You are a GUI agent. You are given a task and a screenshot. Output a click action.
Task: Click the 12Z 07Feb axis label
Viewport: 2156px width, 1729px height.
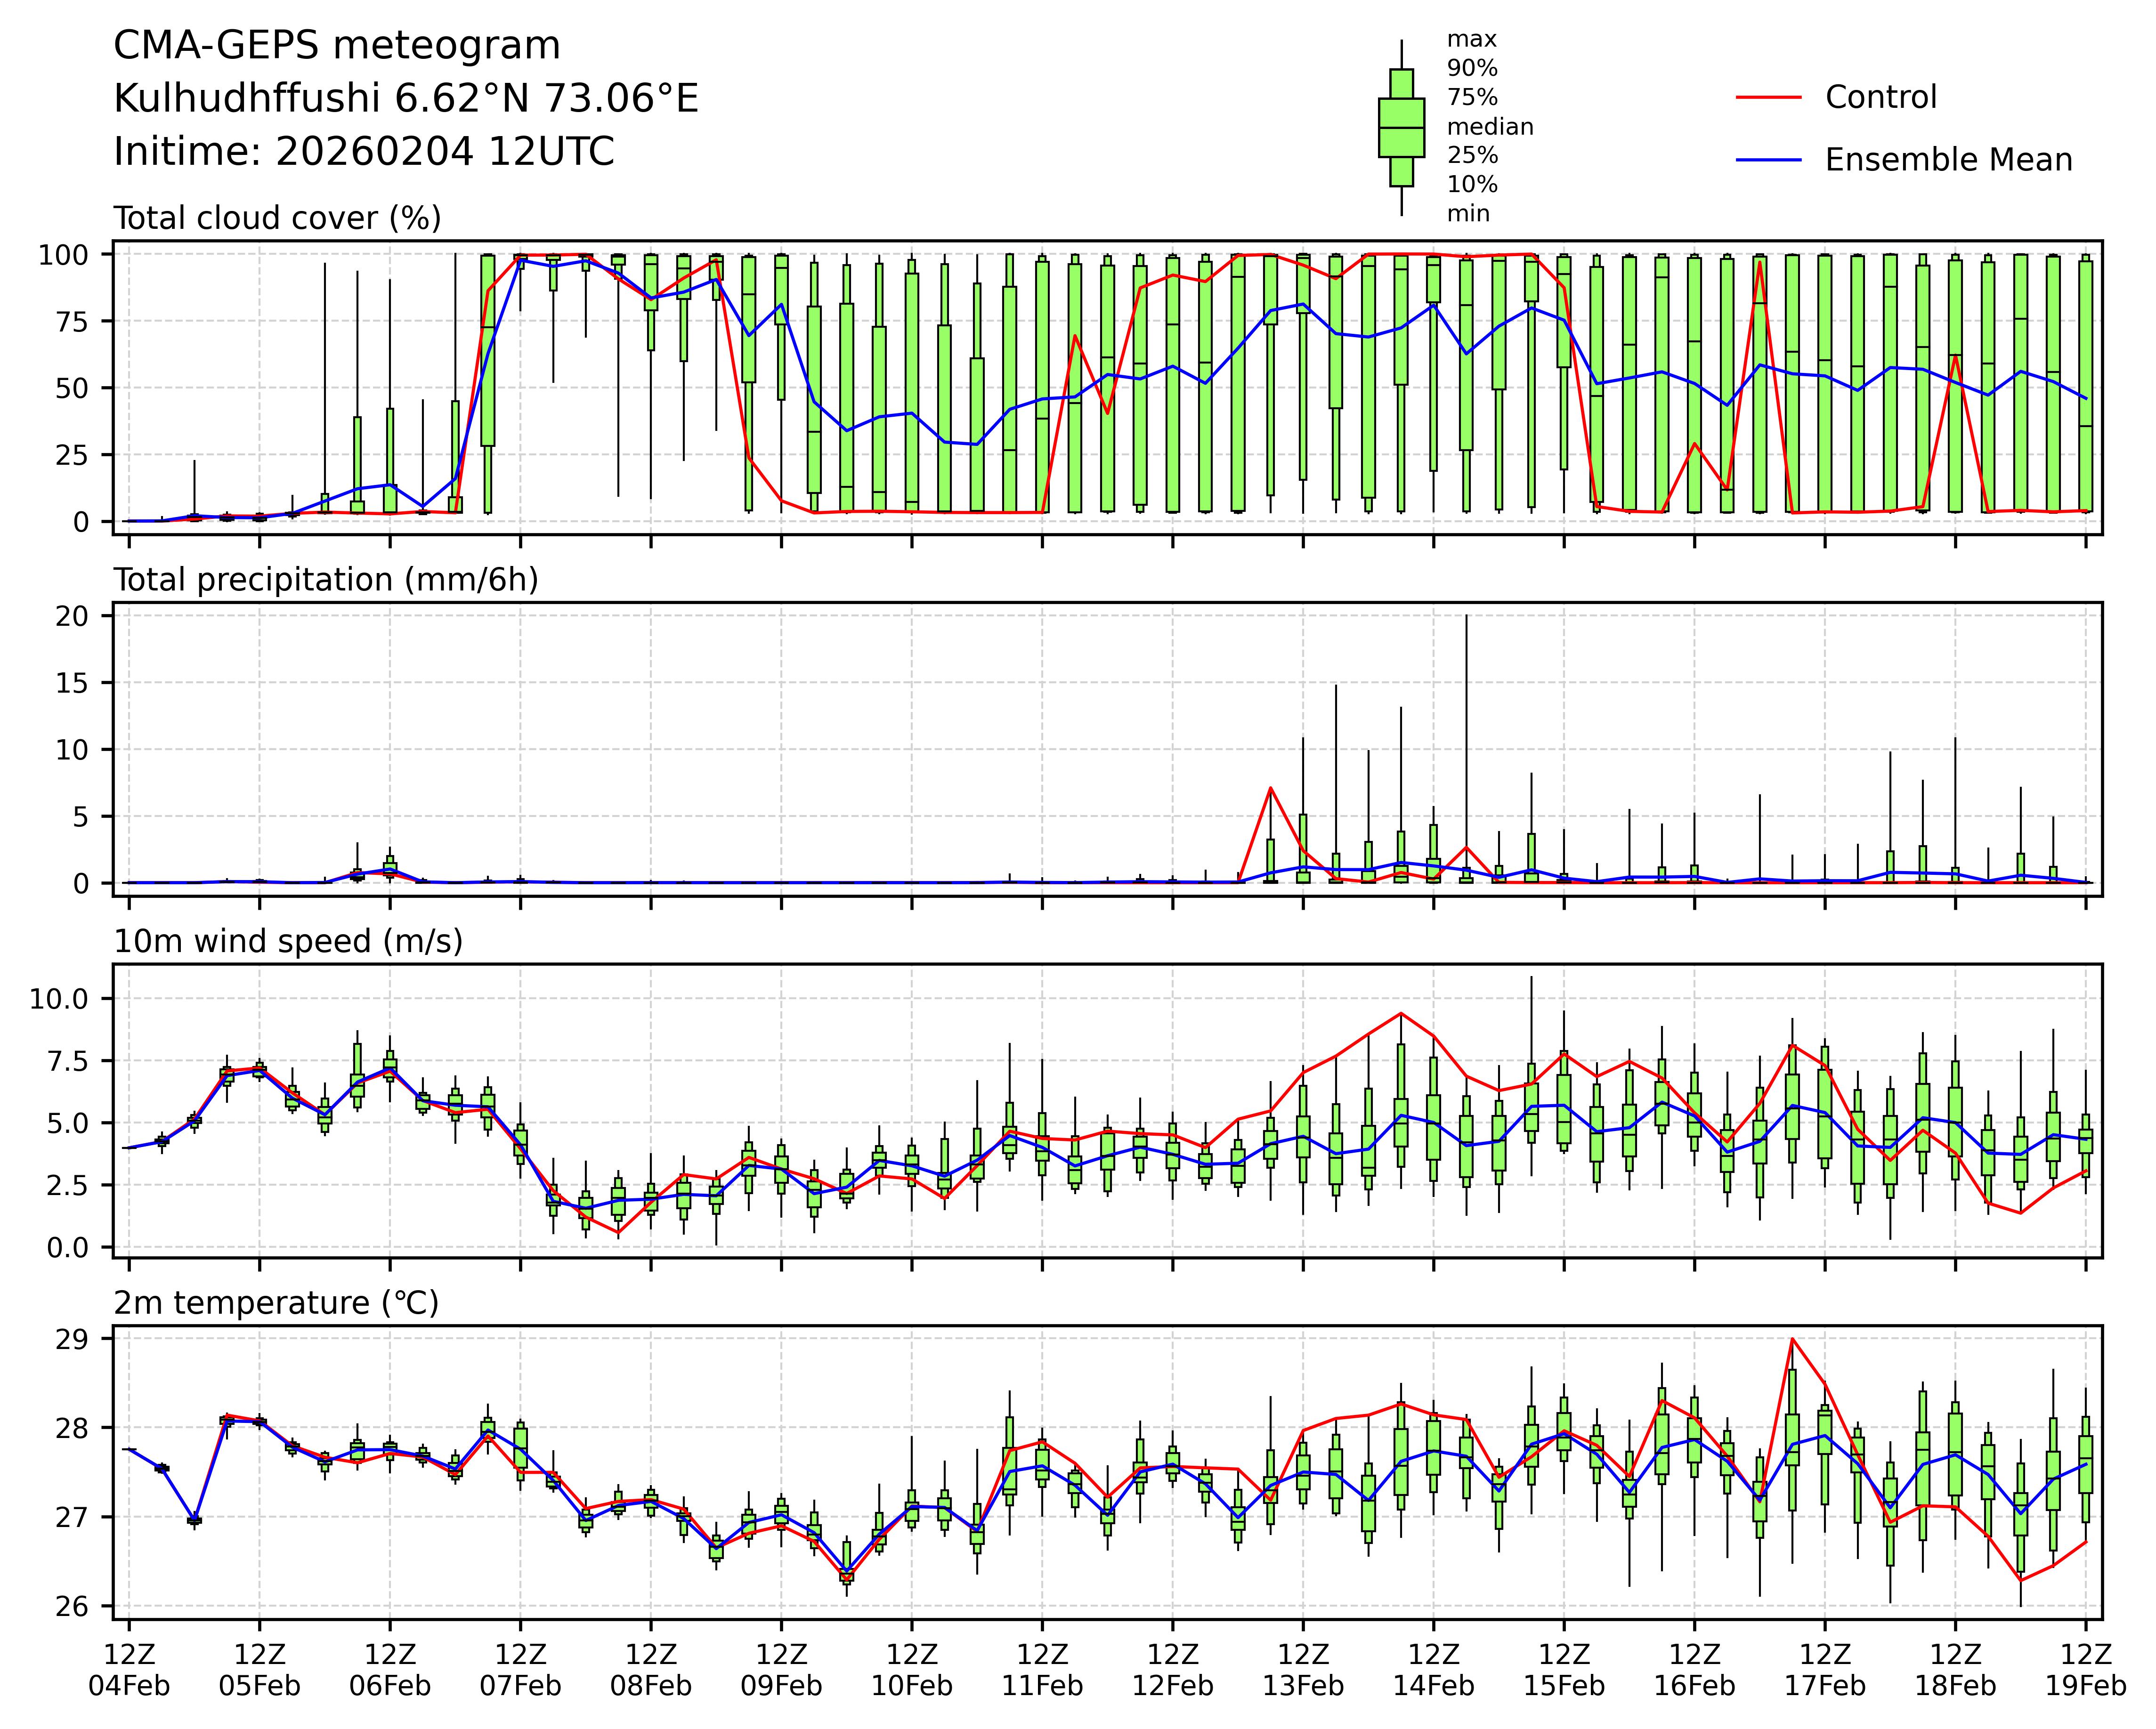coord(520,1669)
